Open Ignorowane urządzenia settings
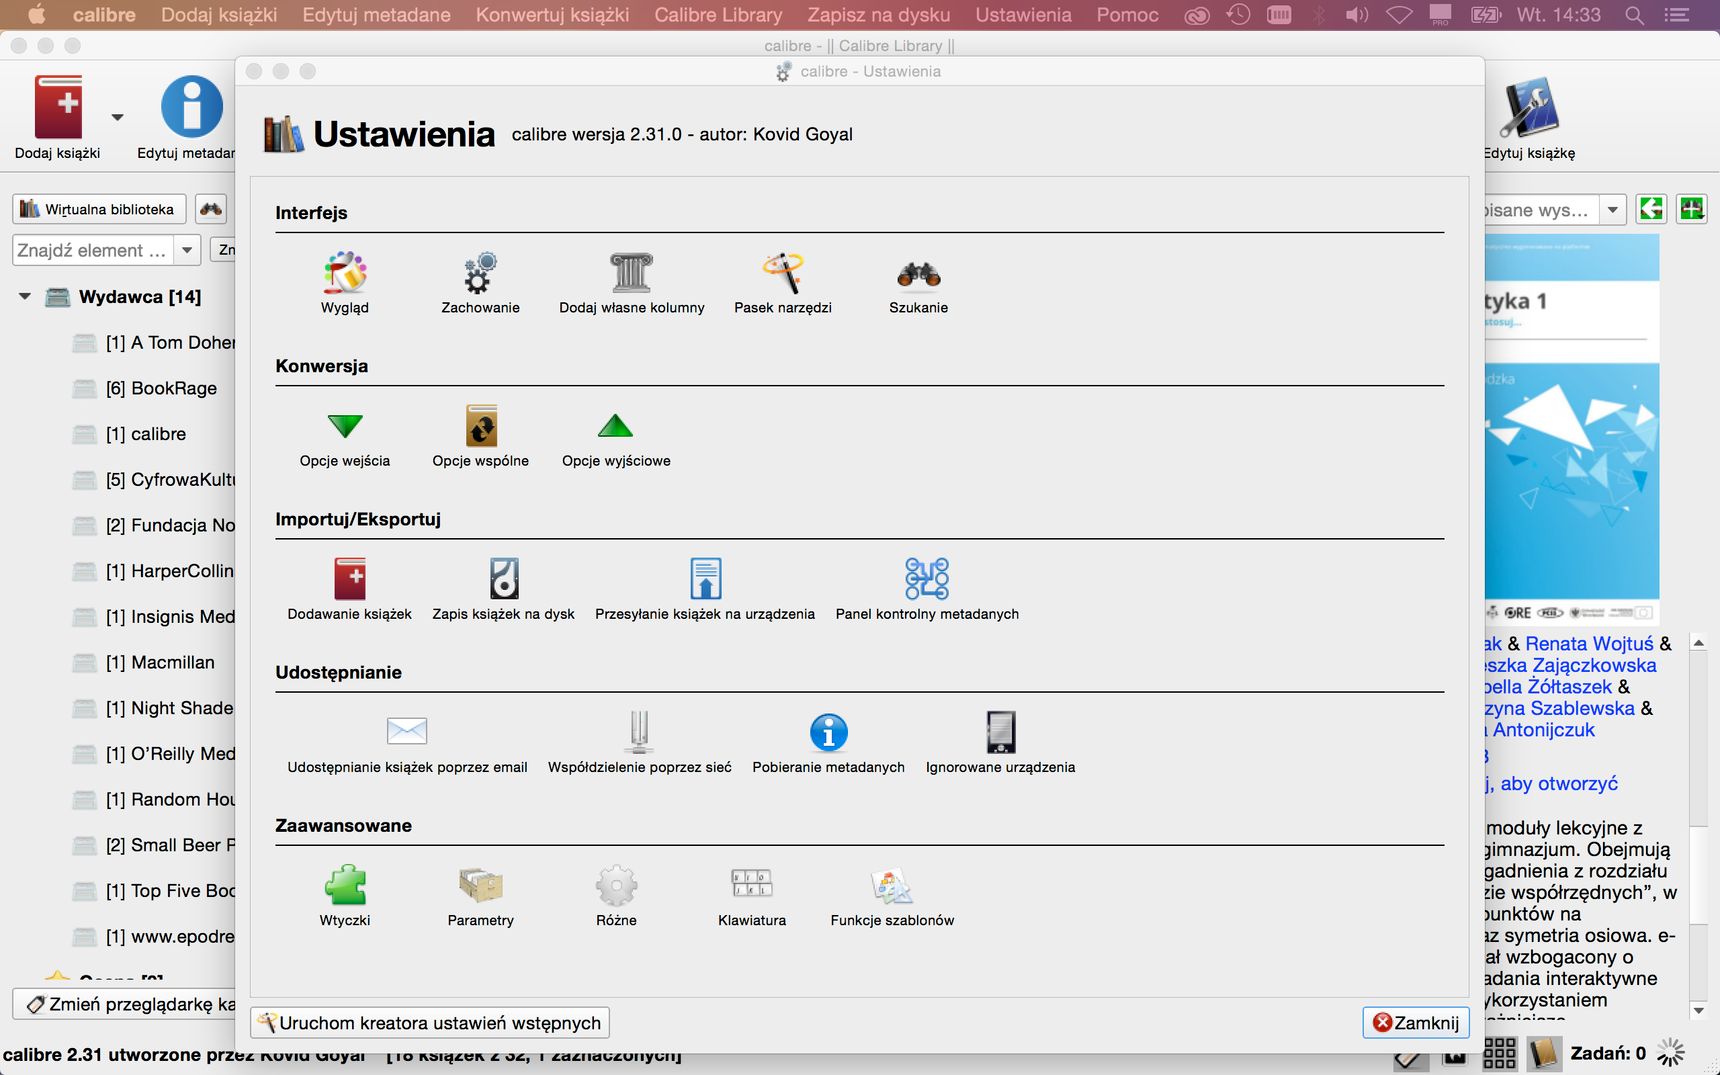The image size is (1720, 1075). click(1000, 743)
